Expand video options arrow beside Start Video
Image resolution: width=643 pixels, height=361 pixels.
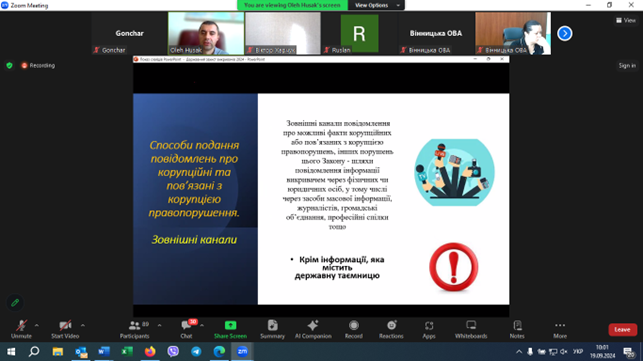coord(83,325)
